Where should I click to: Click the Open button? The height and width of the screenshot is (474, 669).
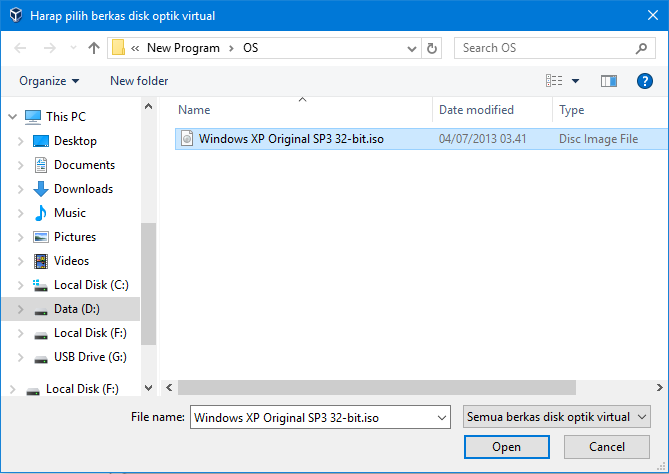pyautogui.click(x=506, y=447)
